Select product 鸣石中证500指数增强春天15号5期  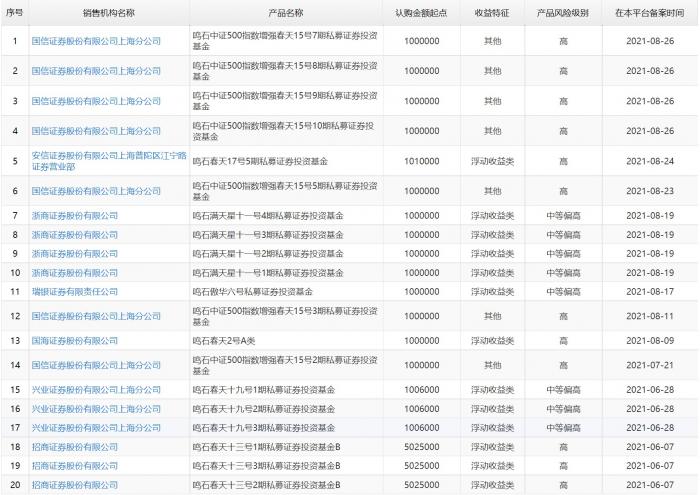click(285, 191)
